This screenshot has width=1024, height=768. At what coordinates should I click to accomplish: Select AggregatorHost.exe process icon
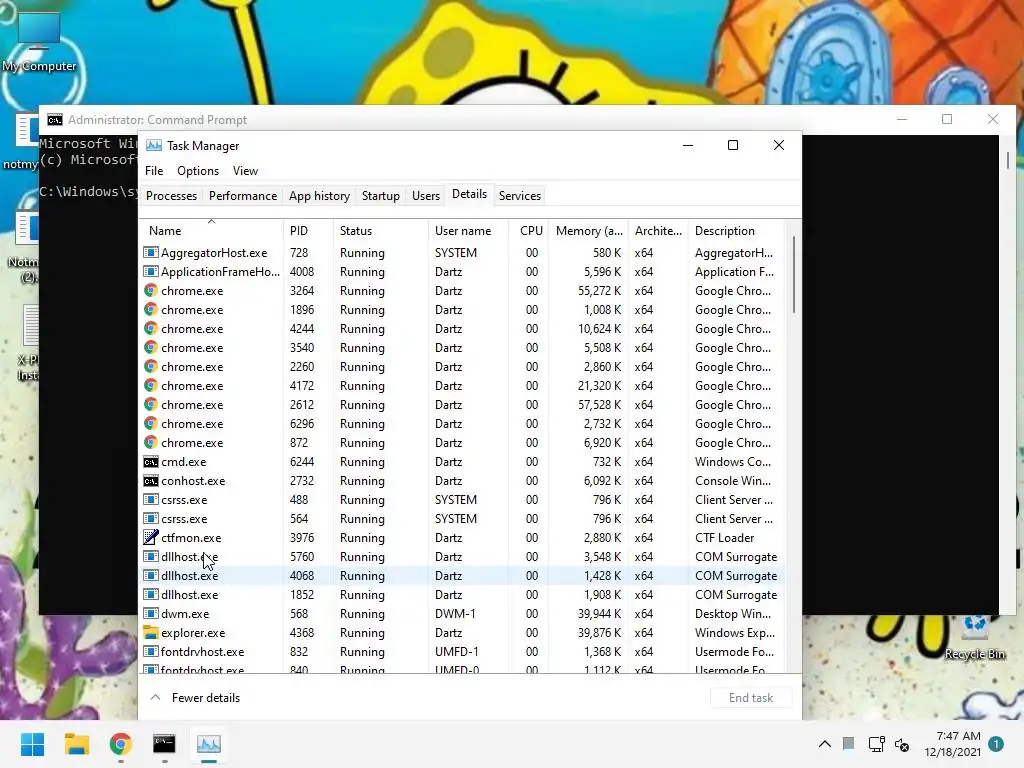[x=151, y=252]
